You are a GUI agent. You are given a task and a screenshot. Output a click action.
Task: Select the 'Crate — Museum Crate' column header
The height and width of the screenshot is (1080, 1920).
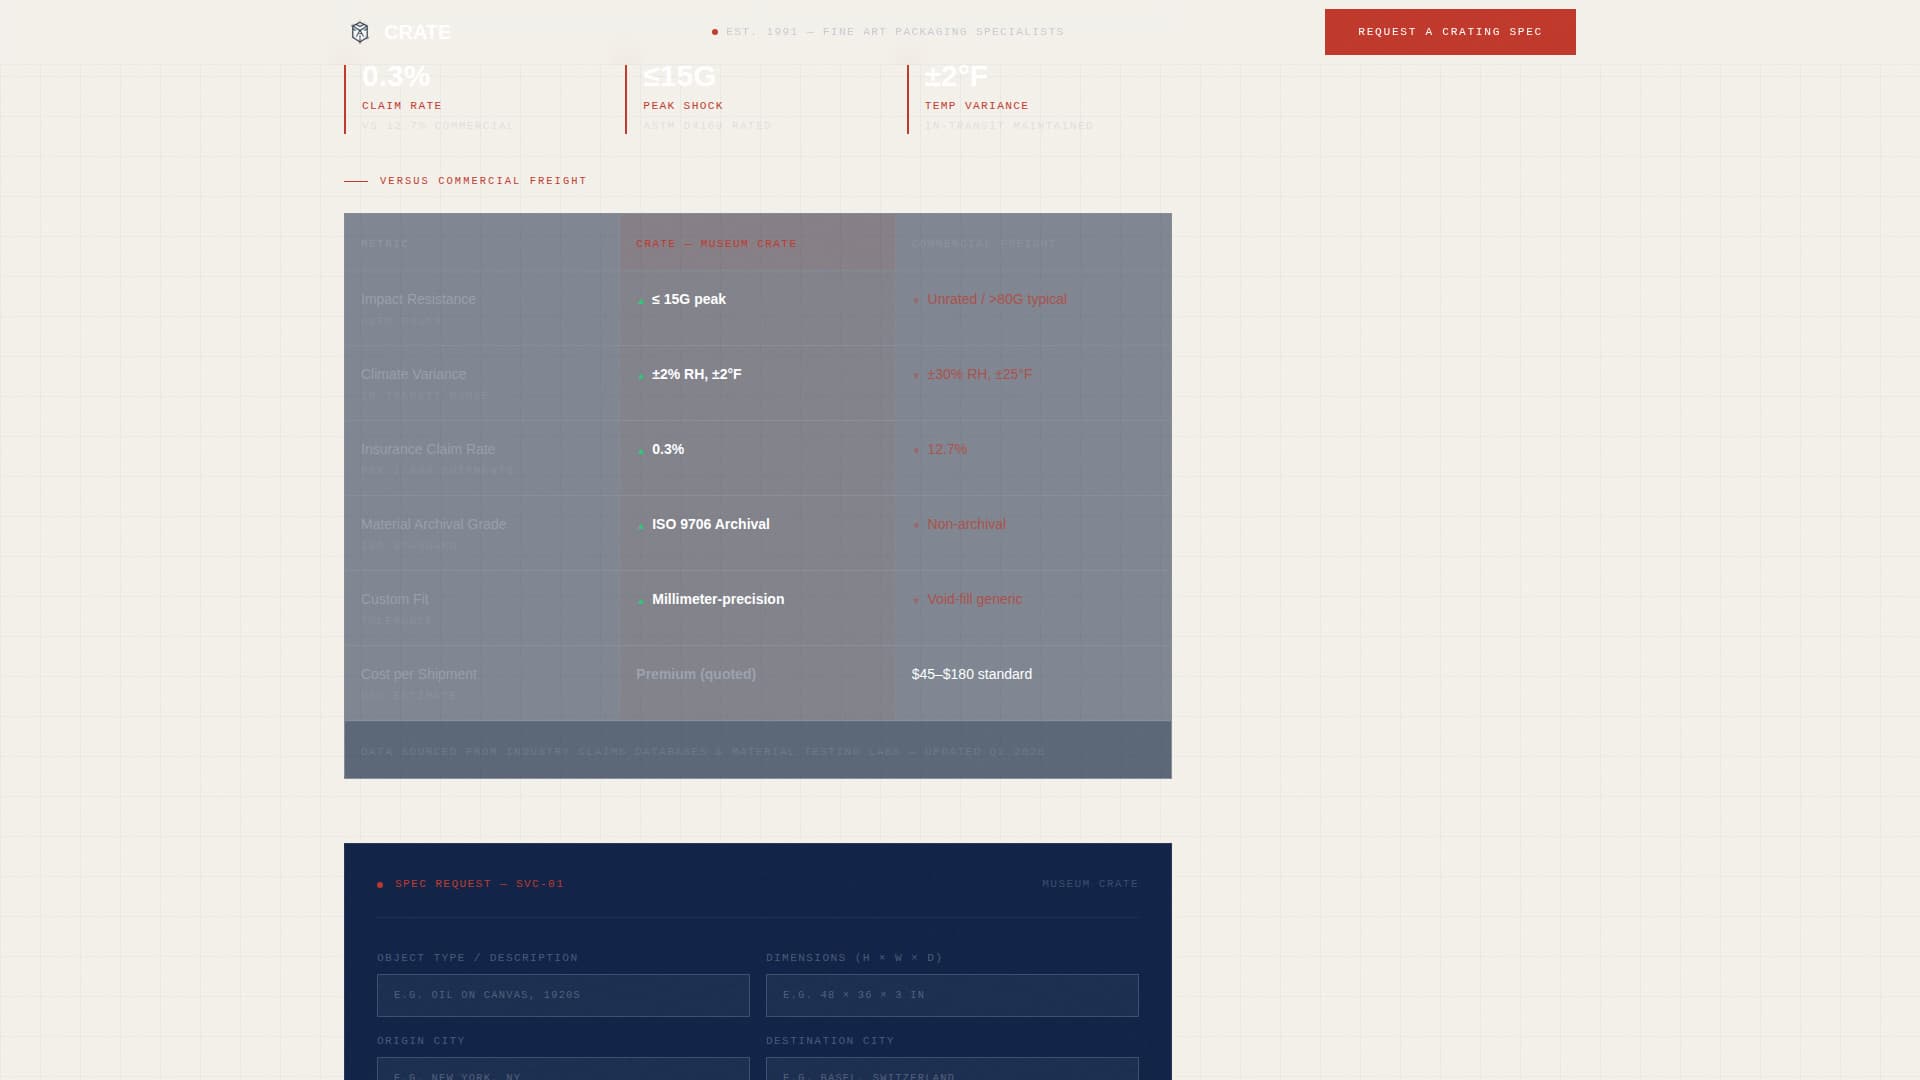(716, 244)
